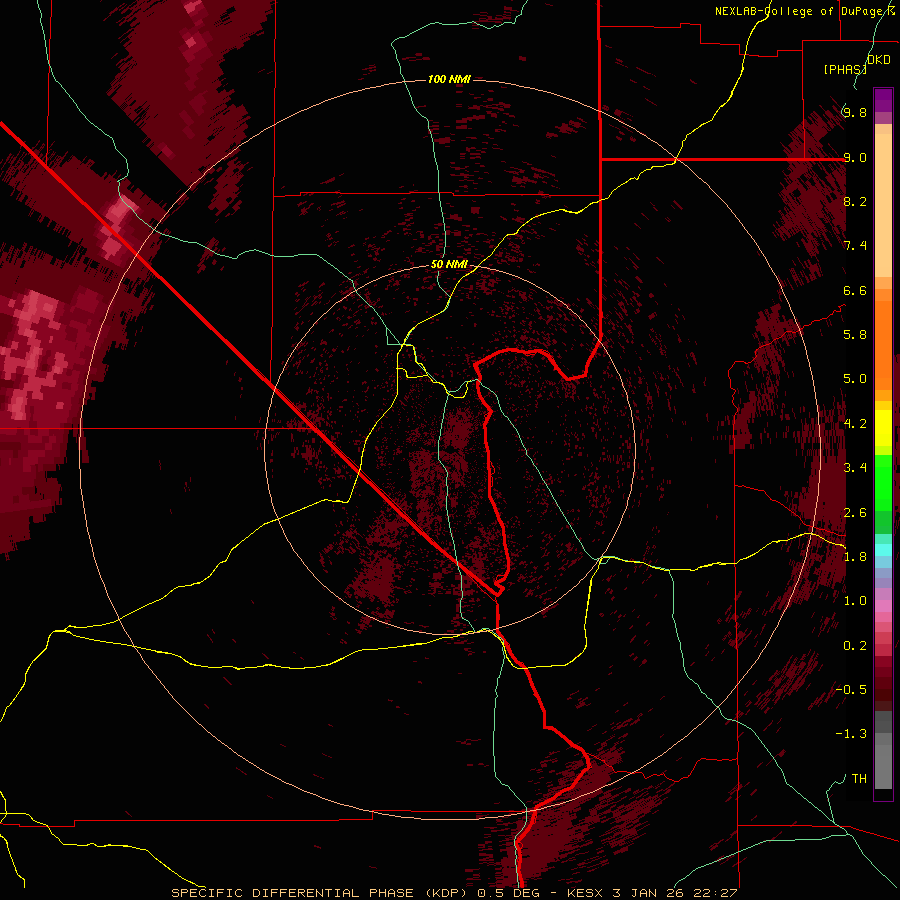Screen dimensions: 900x900
Task: Click the [PHAS] label above the color scale
Action: (845, 69)
